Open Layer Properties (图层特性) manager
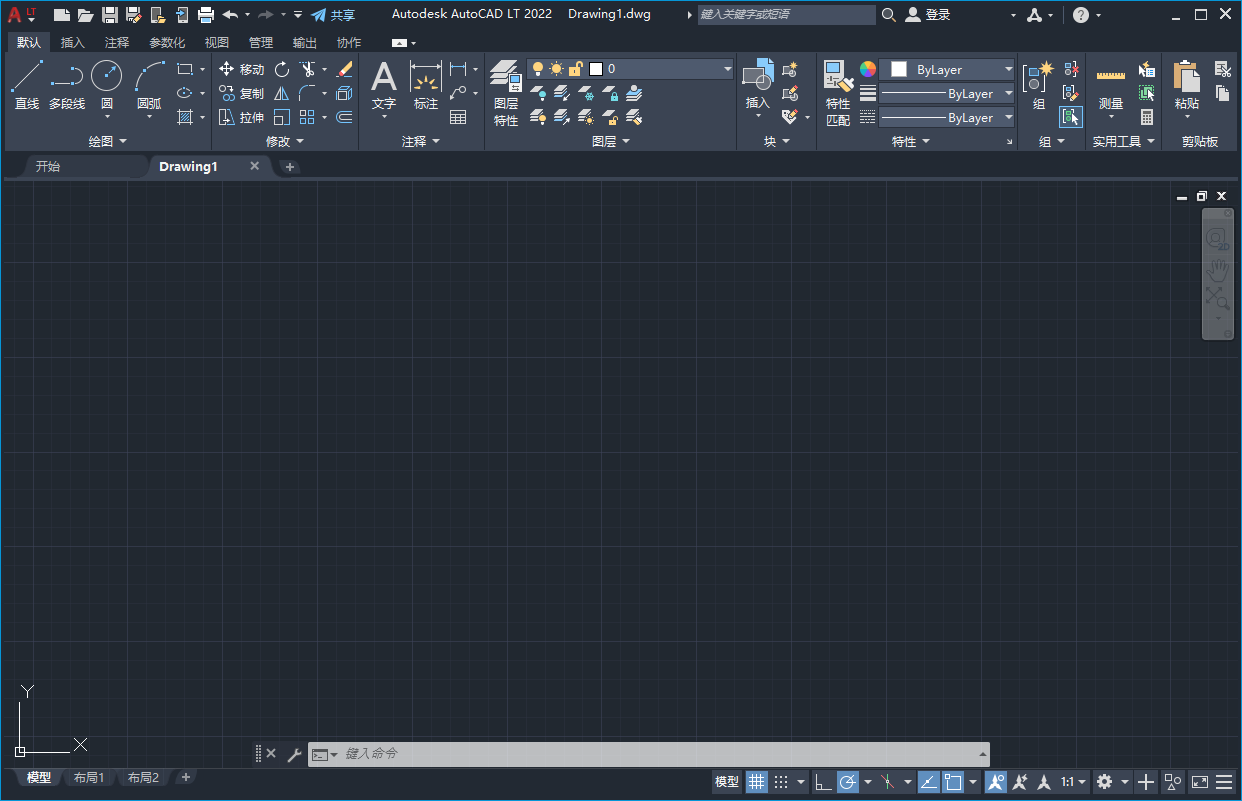 click(506, 92)
